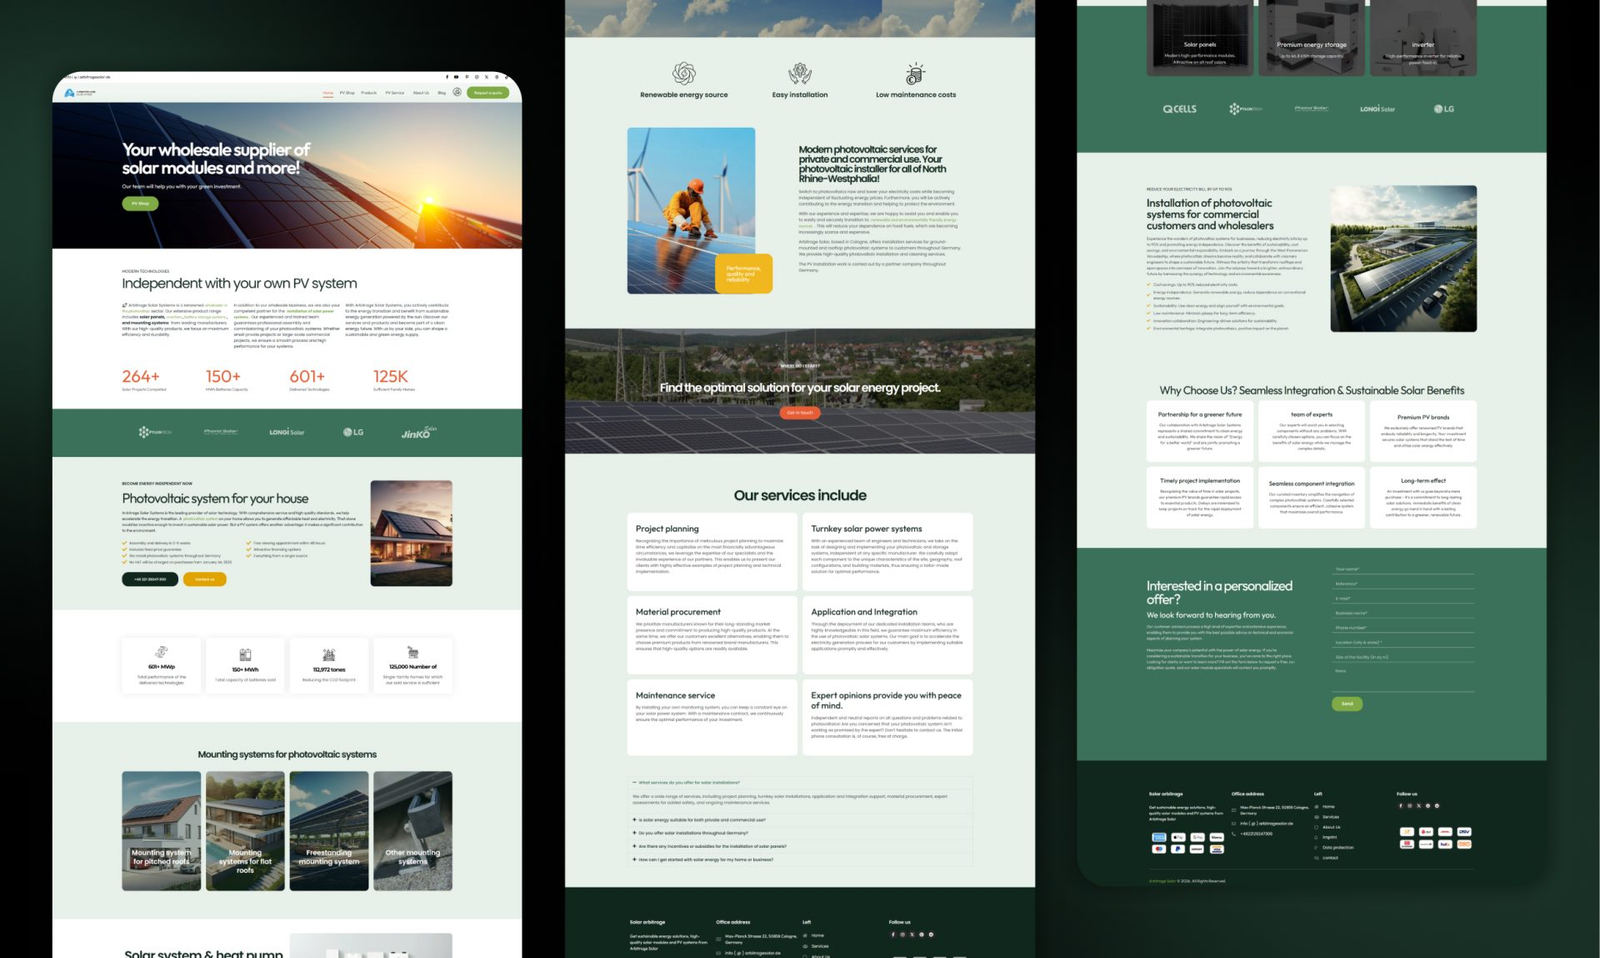The width and height of the screenshot is (1600, 958).
Task: Click the X social icon in the top bar
Action: pos(486,77)
